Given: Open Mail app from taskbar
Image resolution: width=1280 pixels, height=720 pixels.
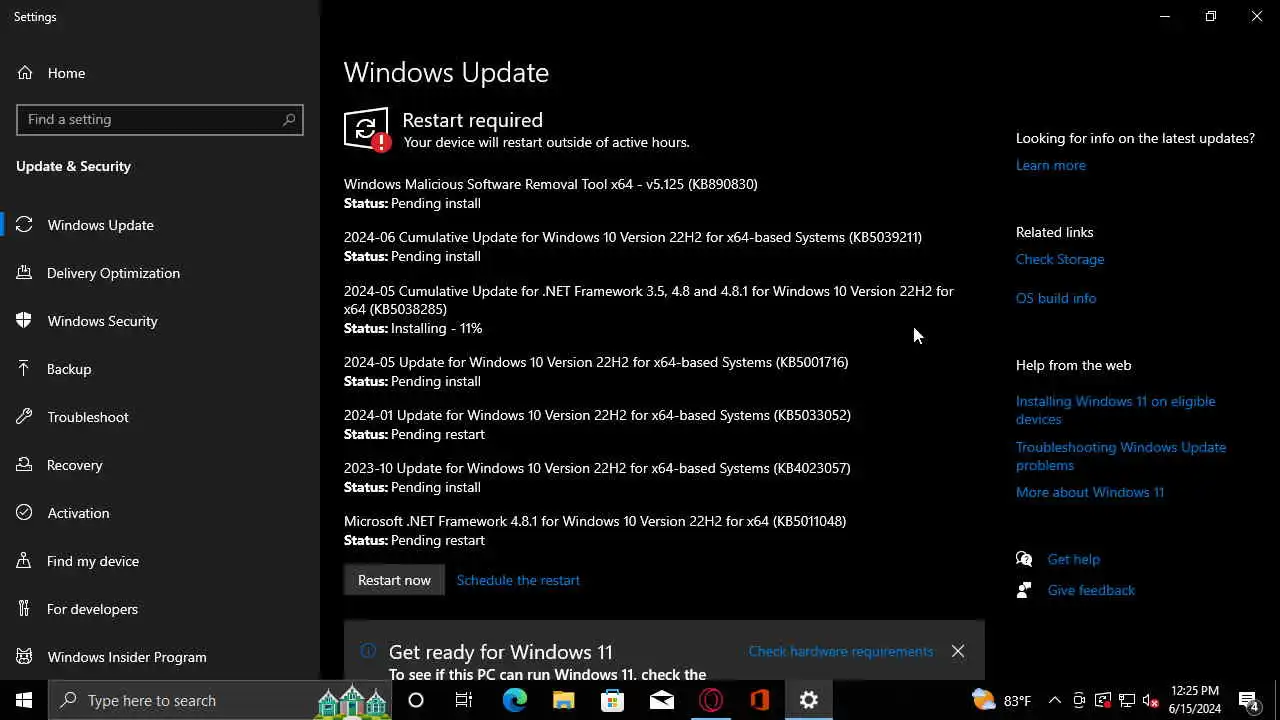Looking at the screenshot, I should [x=661, y=700].
